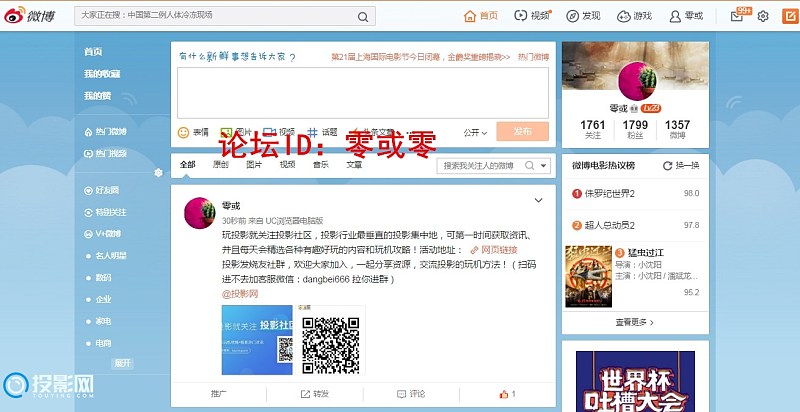Open 名人明星 group in sidebar
This screenshot has height=412, width=800.
click(111, 255)
